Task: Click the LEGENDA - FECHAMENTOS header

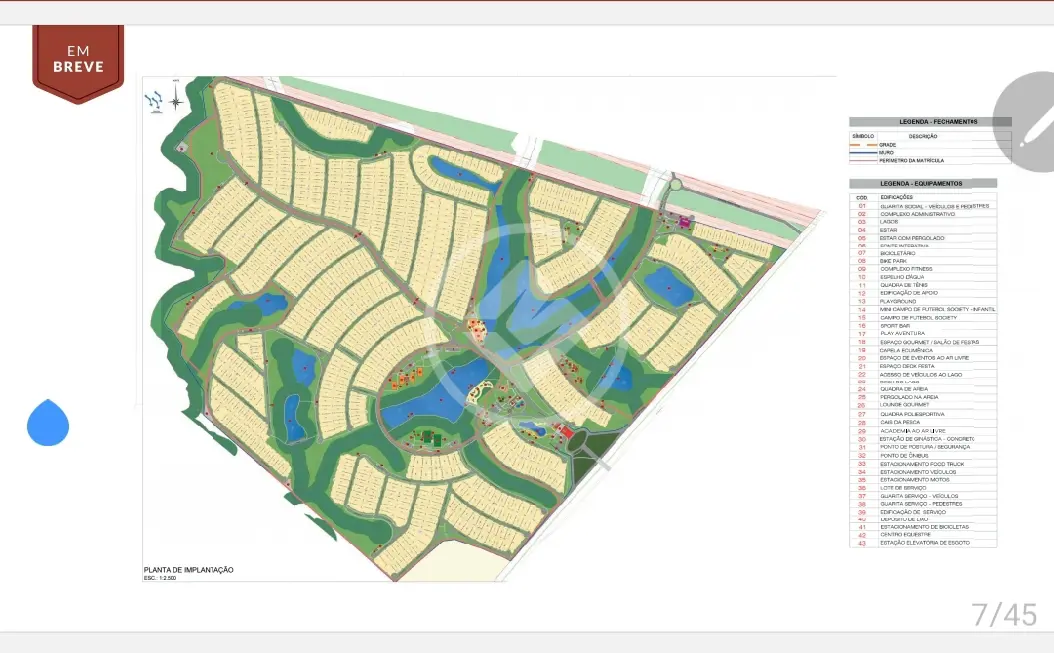Action: [930, 122]
